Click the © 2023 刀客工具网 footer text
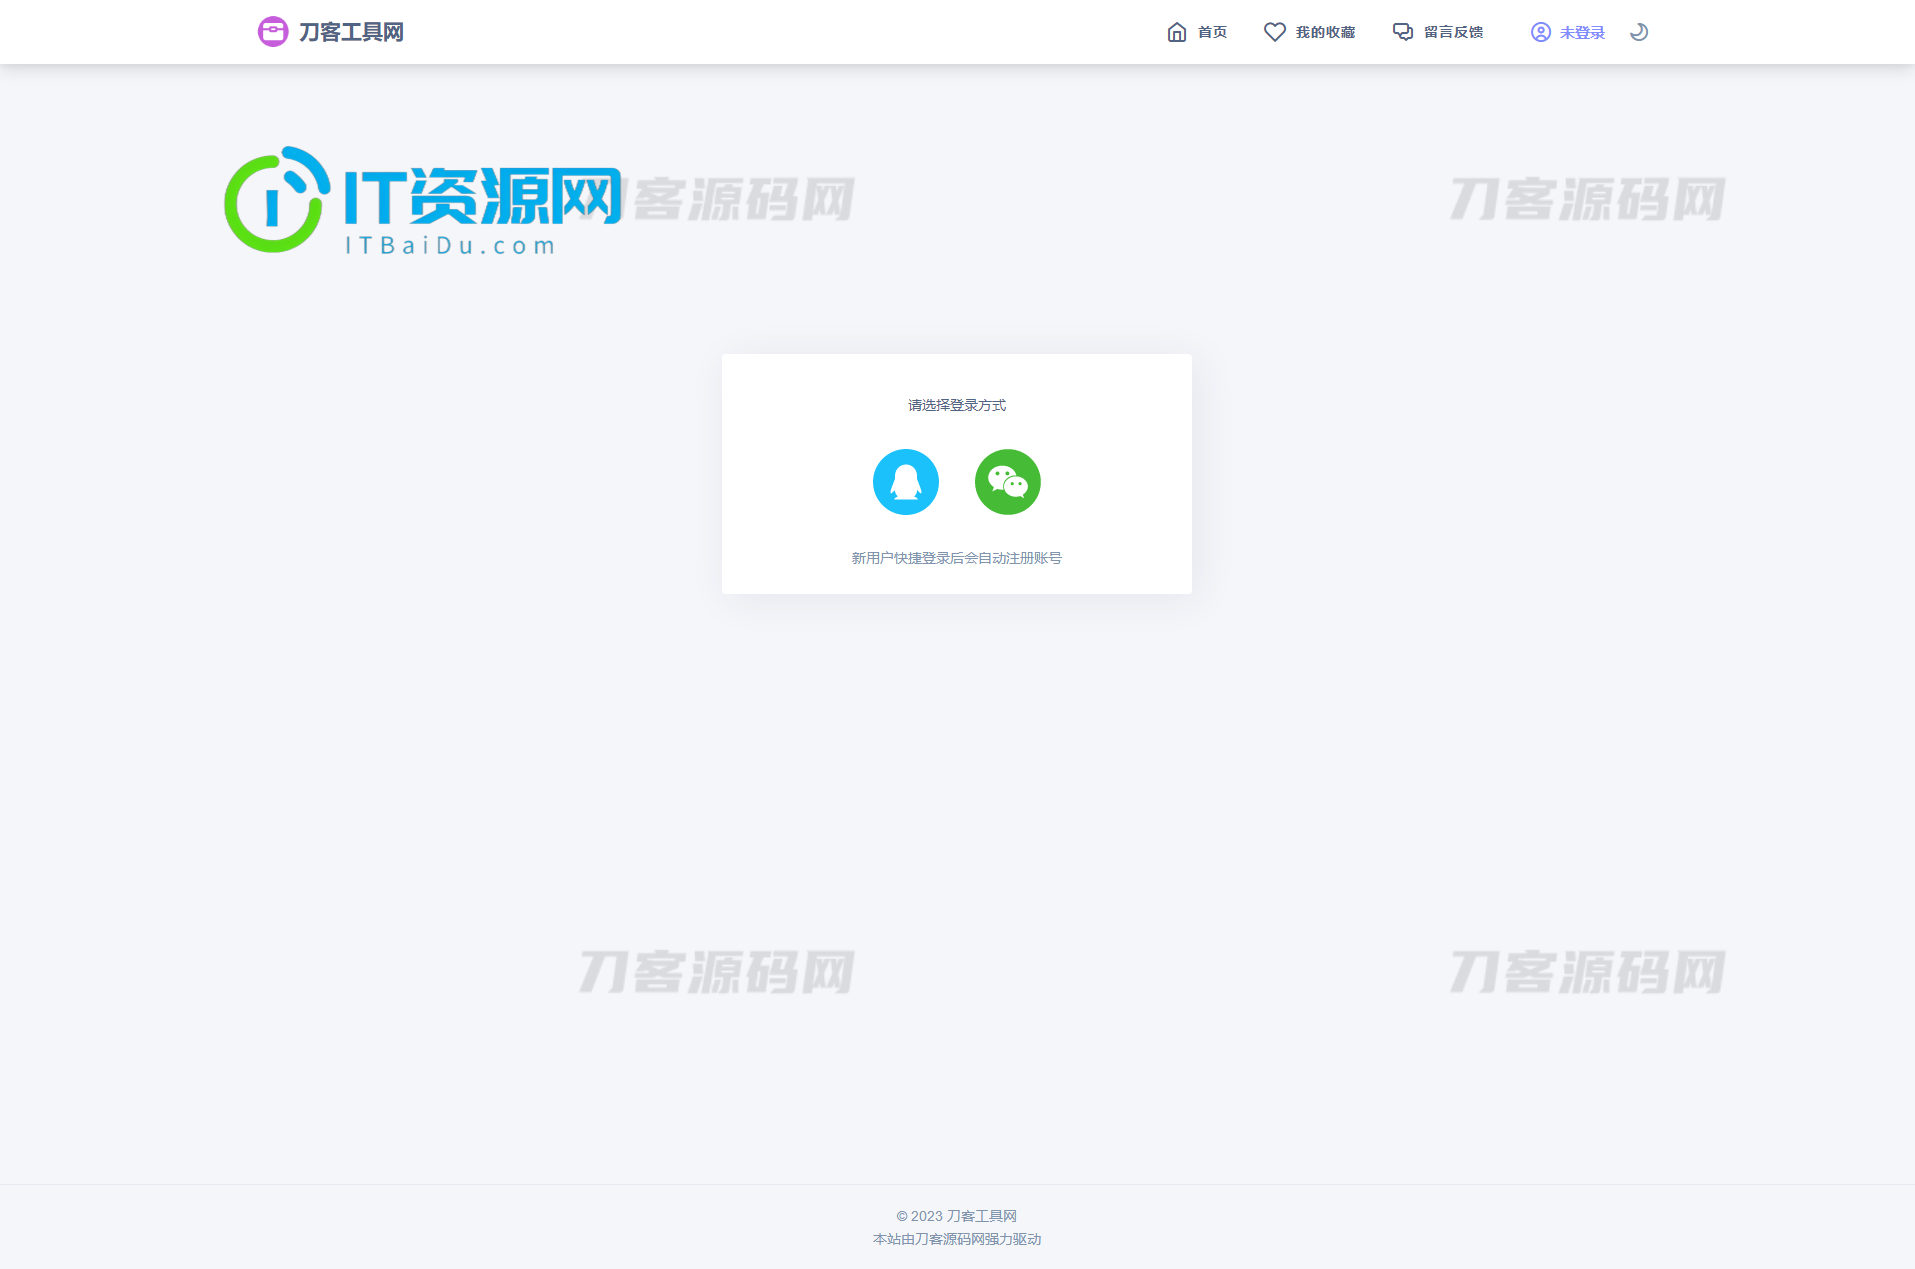Viewport: 1915px width, 1269px height. click(957, 1216)
